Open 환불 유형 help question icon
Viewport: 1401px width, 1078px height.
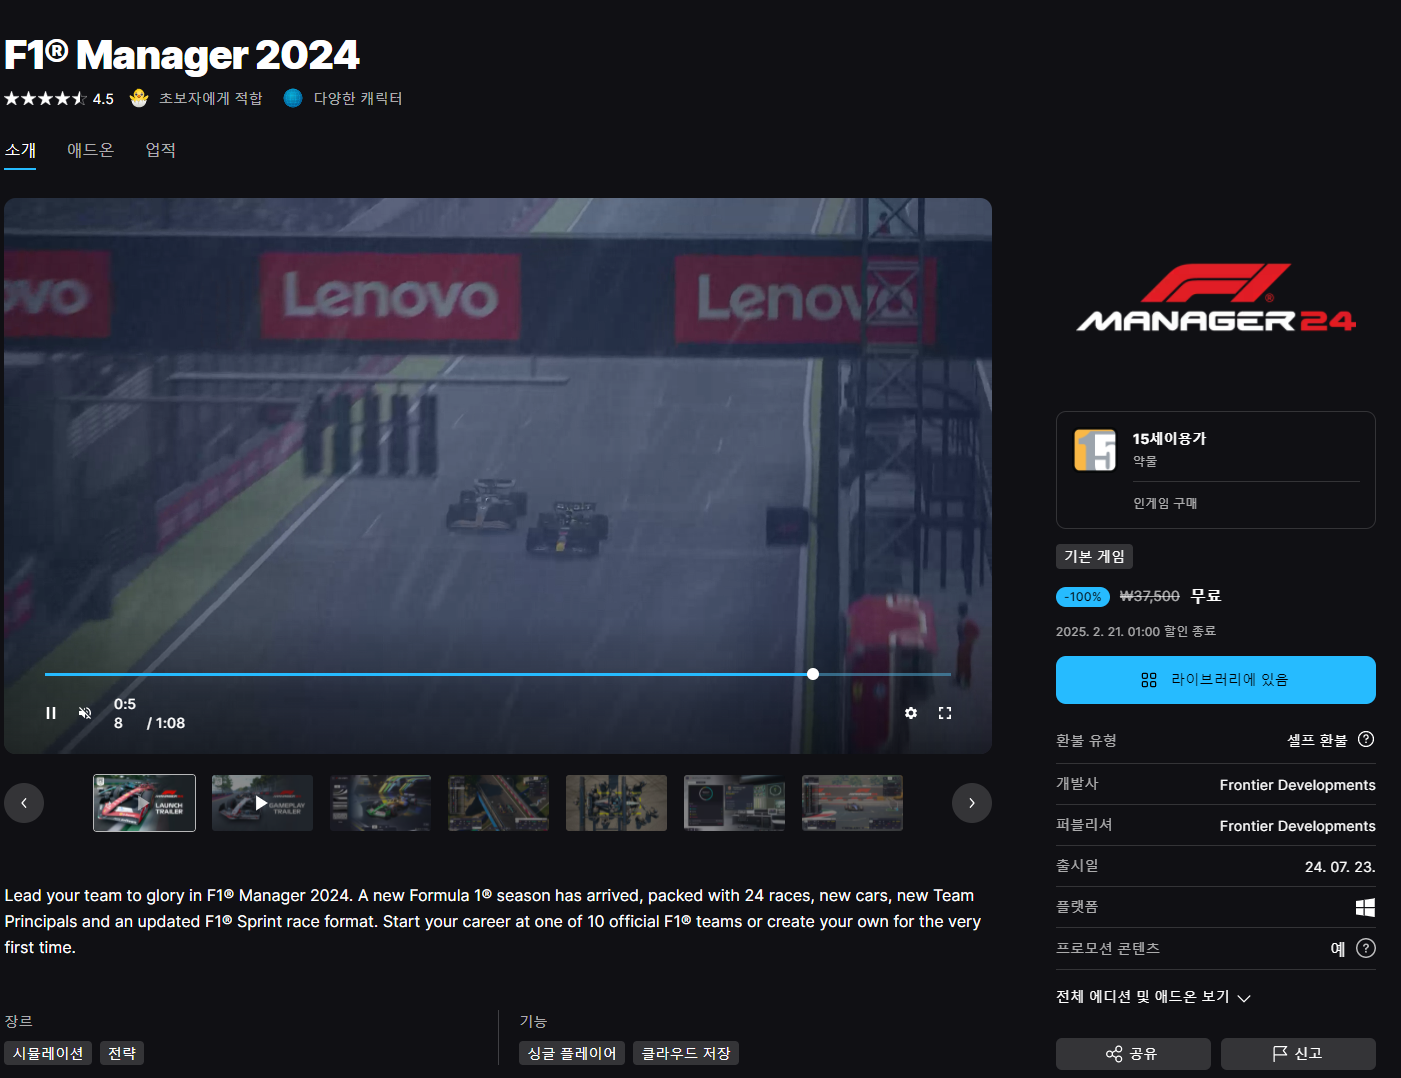pos(1366,739)
